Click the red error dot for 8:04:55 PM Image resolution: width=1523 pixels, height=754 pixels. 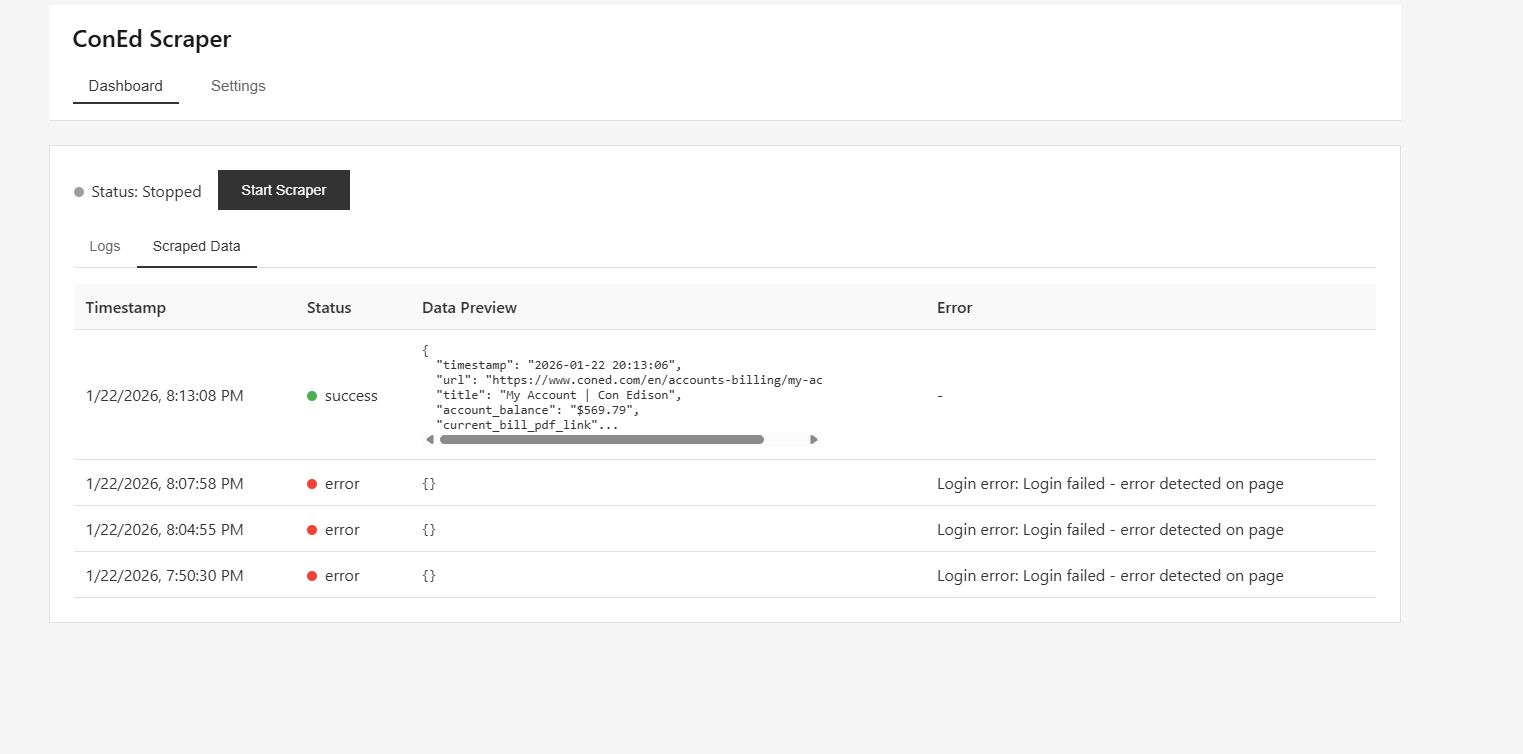click(x=312, y=530)
